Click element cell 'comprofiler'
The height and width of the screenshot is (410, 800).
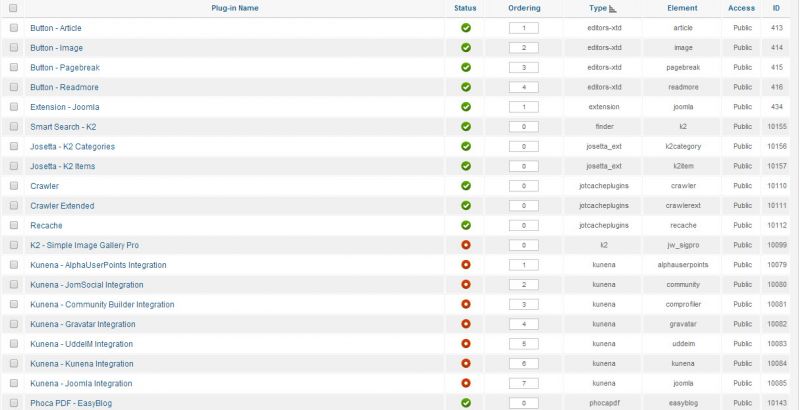point(683,304)
